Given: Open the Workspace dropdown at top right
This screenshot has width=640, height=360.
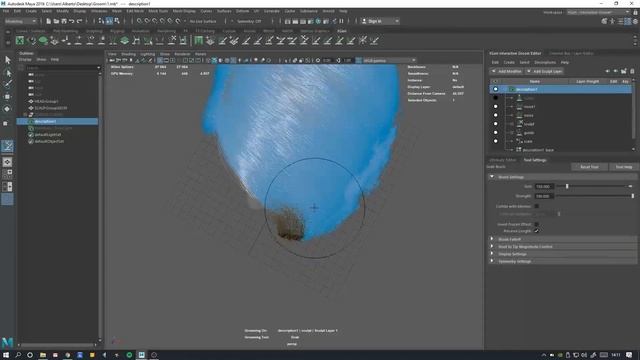Looking at the screenshot, I should (598, 12).
